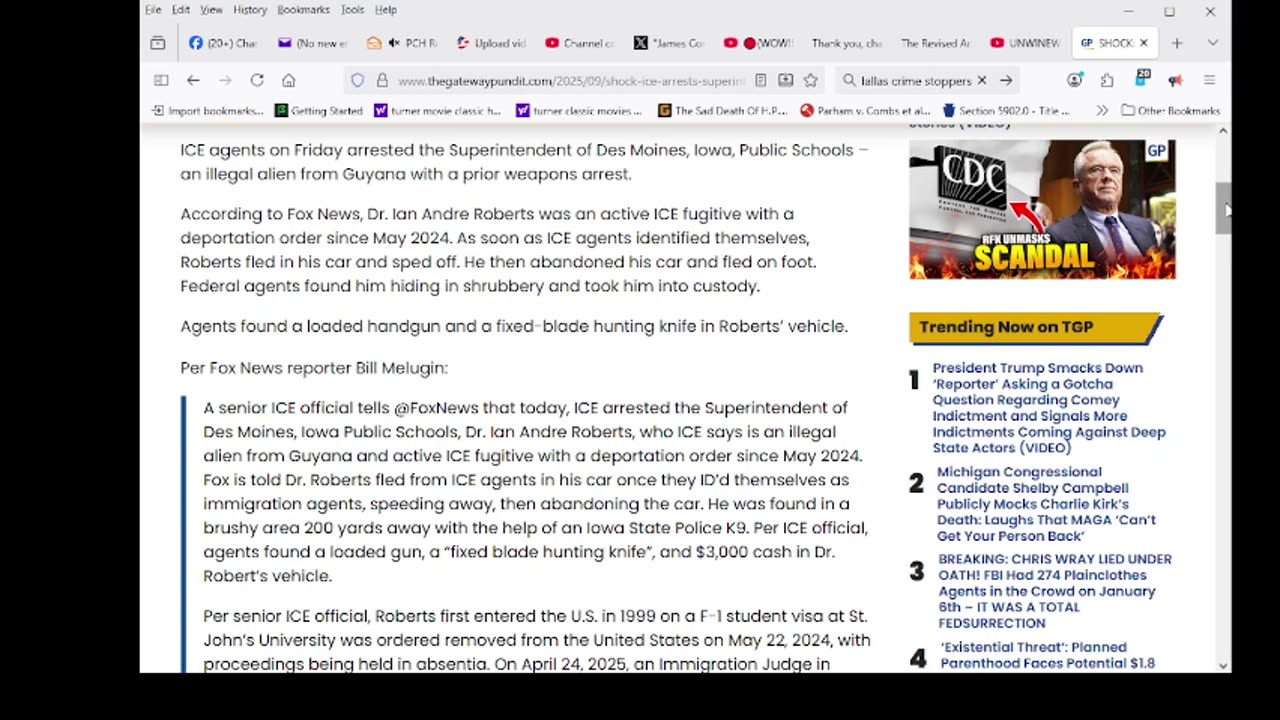This screenshot has width=1280, height=720.
Task: Open the Bookmarks menu
Action: click(x=303, y=10)
